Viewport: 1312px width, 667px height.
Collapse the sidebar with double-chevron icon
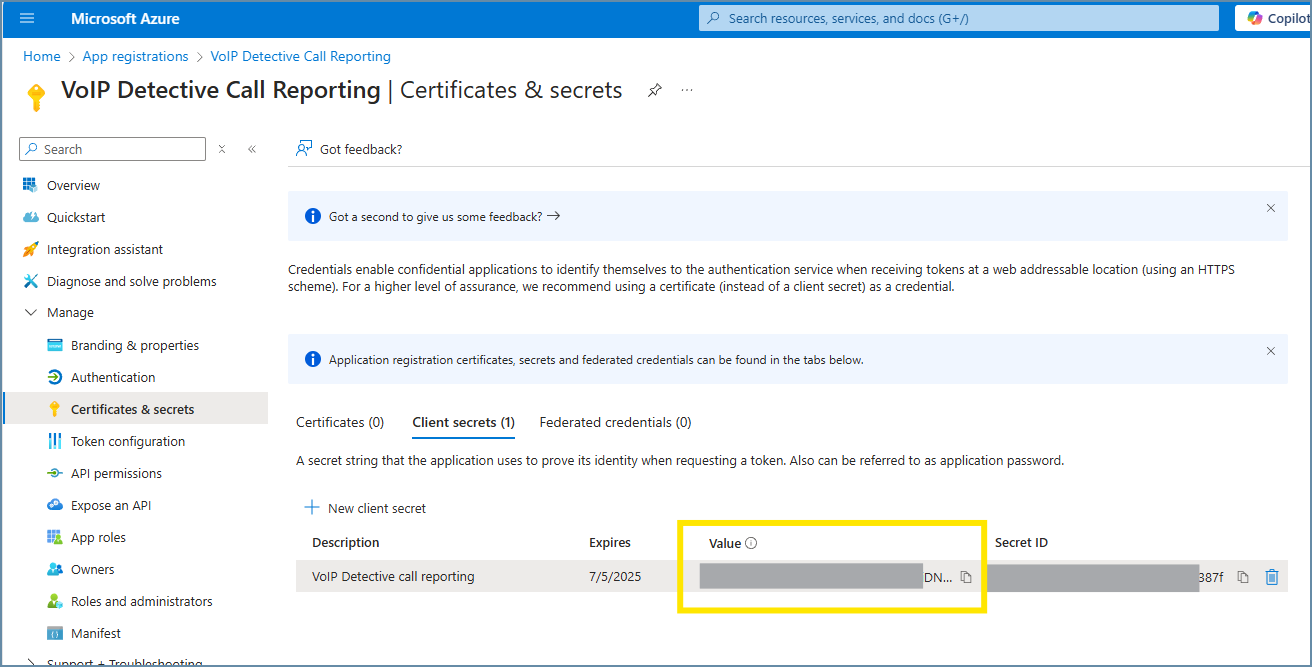click(x=252, y=149)
